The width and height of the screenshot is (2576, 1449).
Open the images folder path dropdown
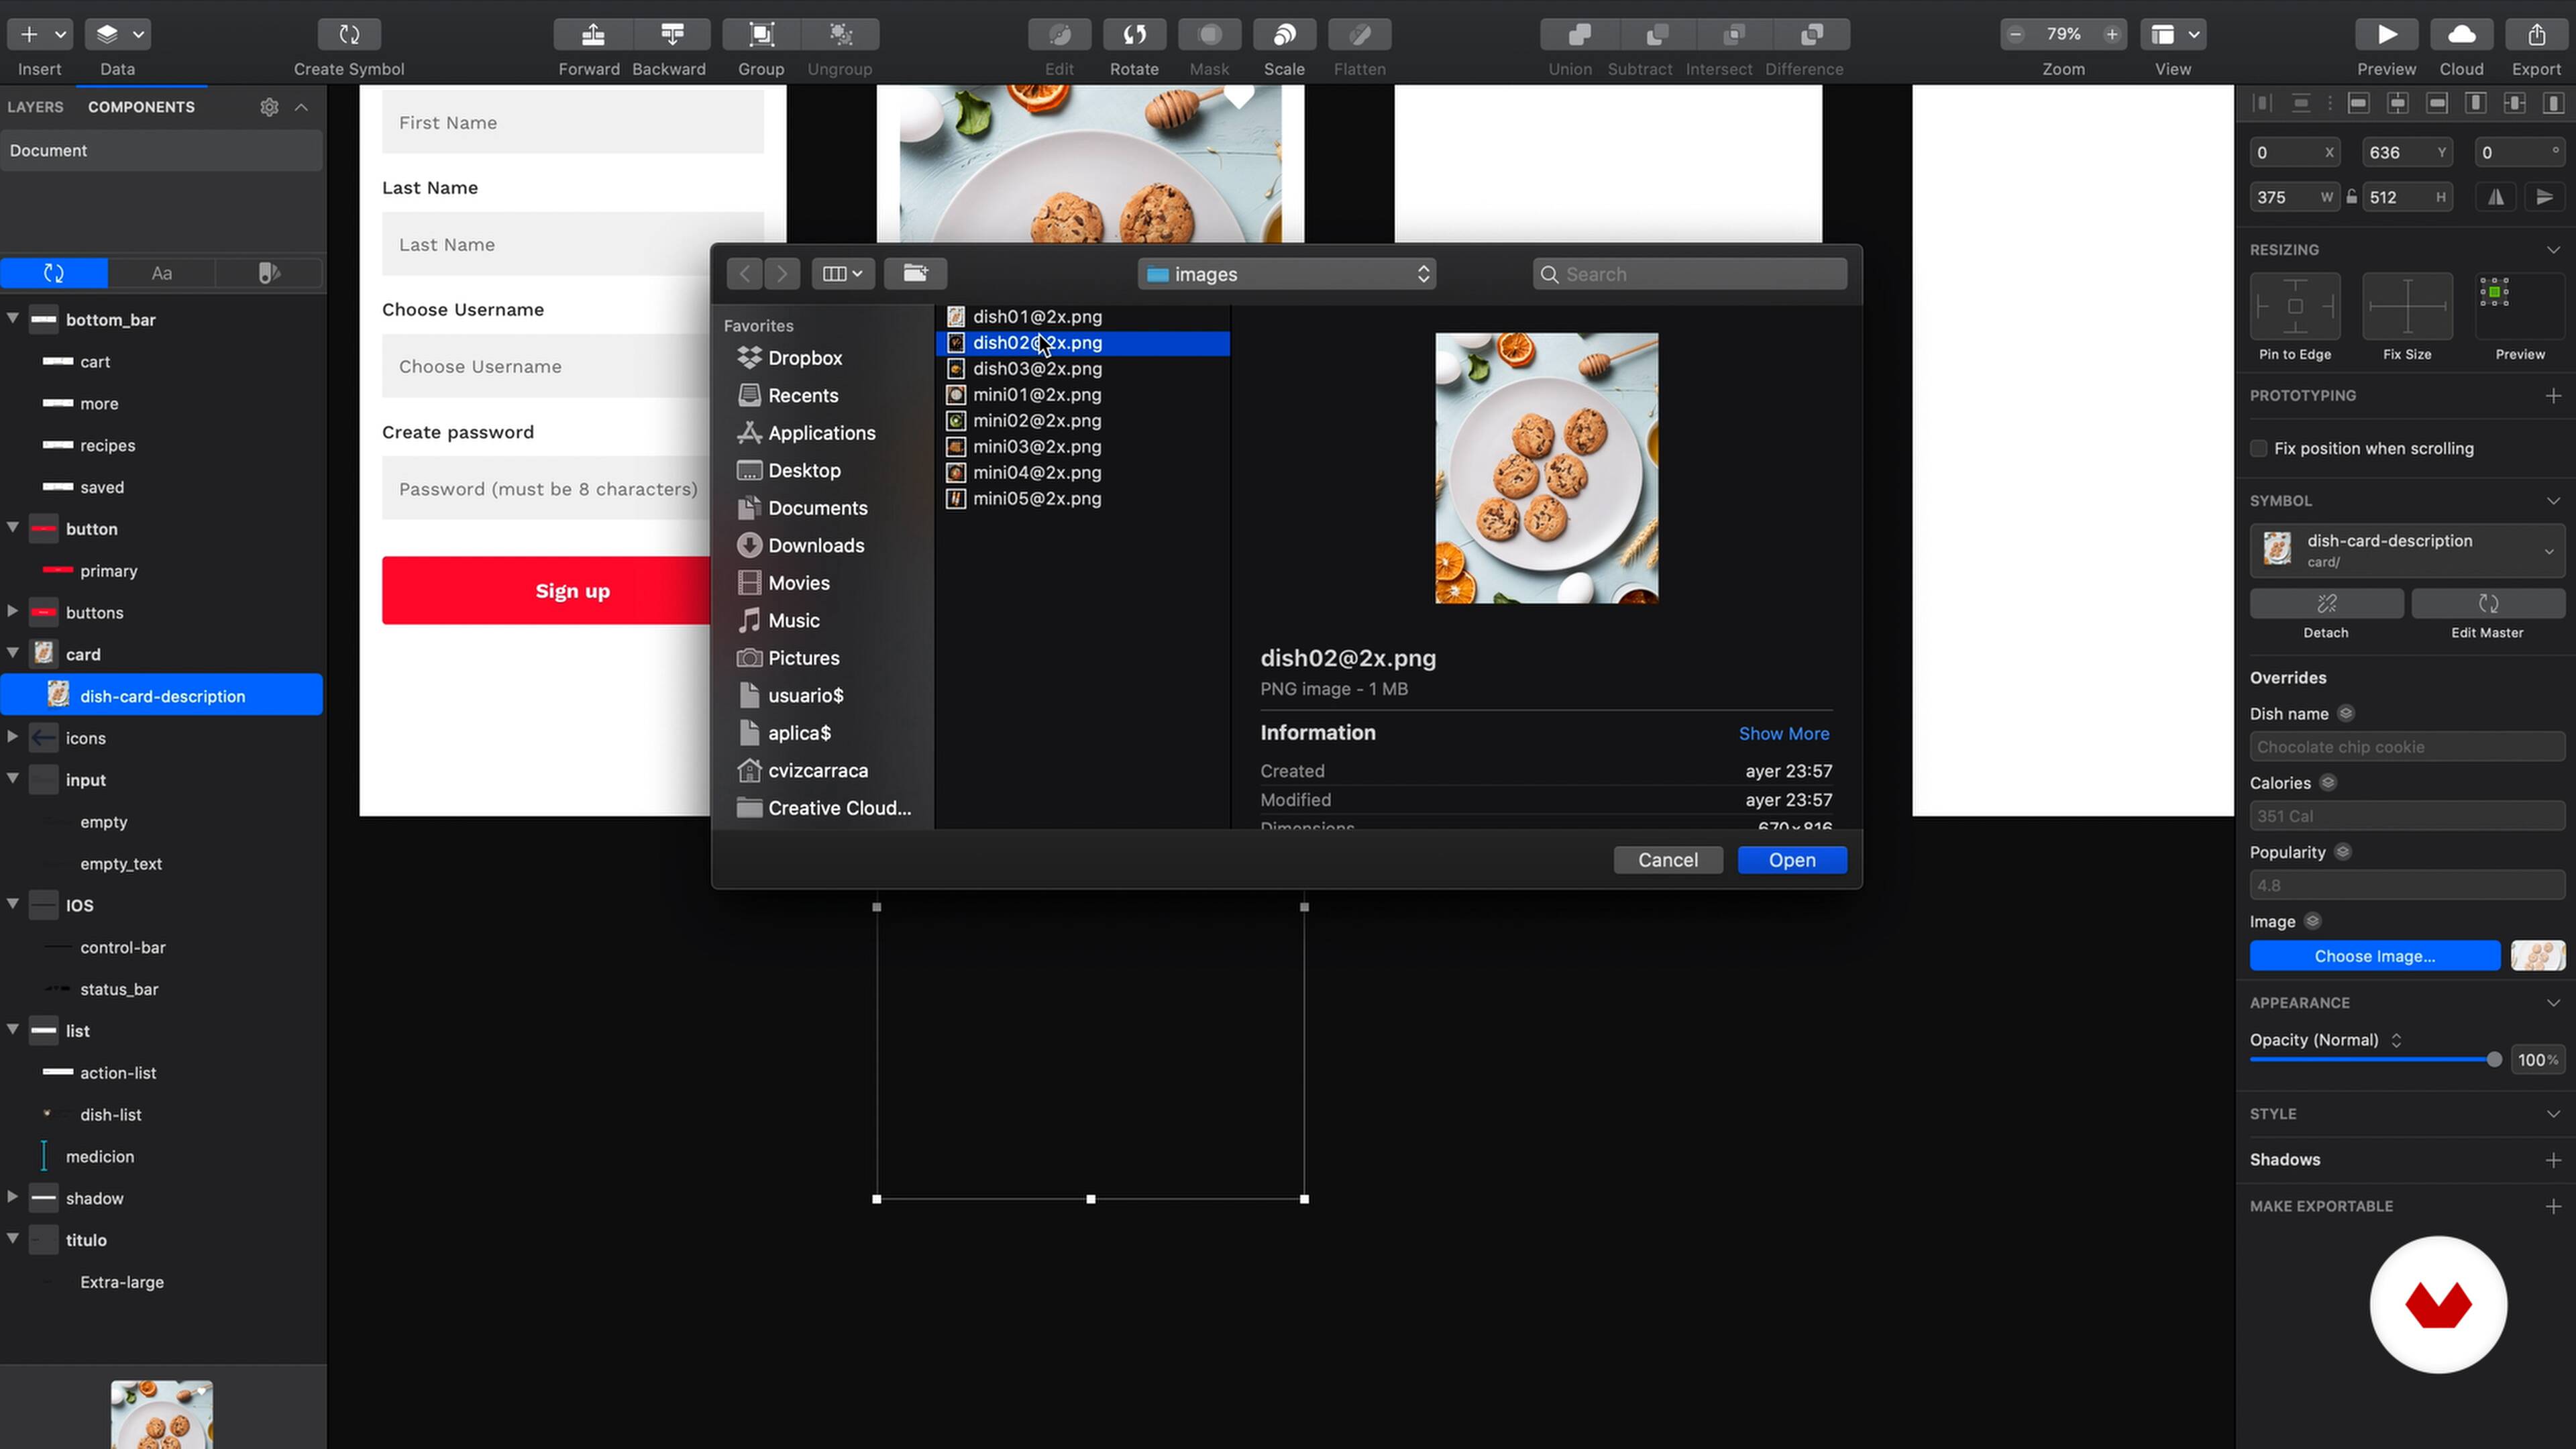click(x=1286, y=274)
